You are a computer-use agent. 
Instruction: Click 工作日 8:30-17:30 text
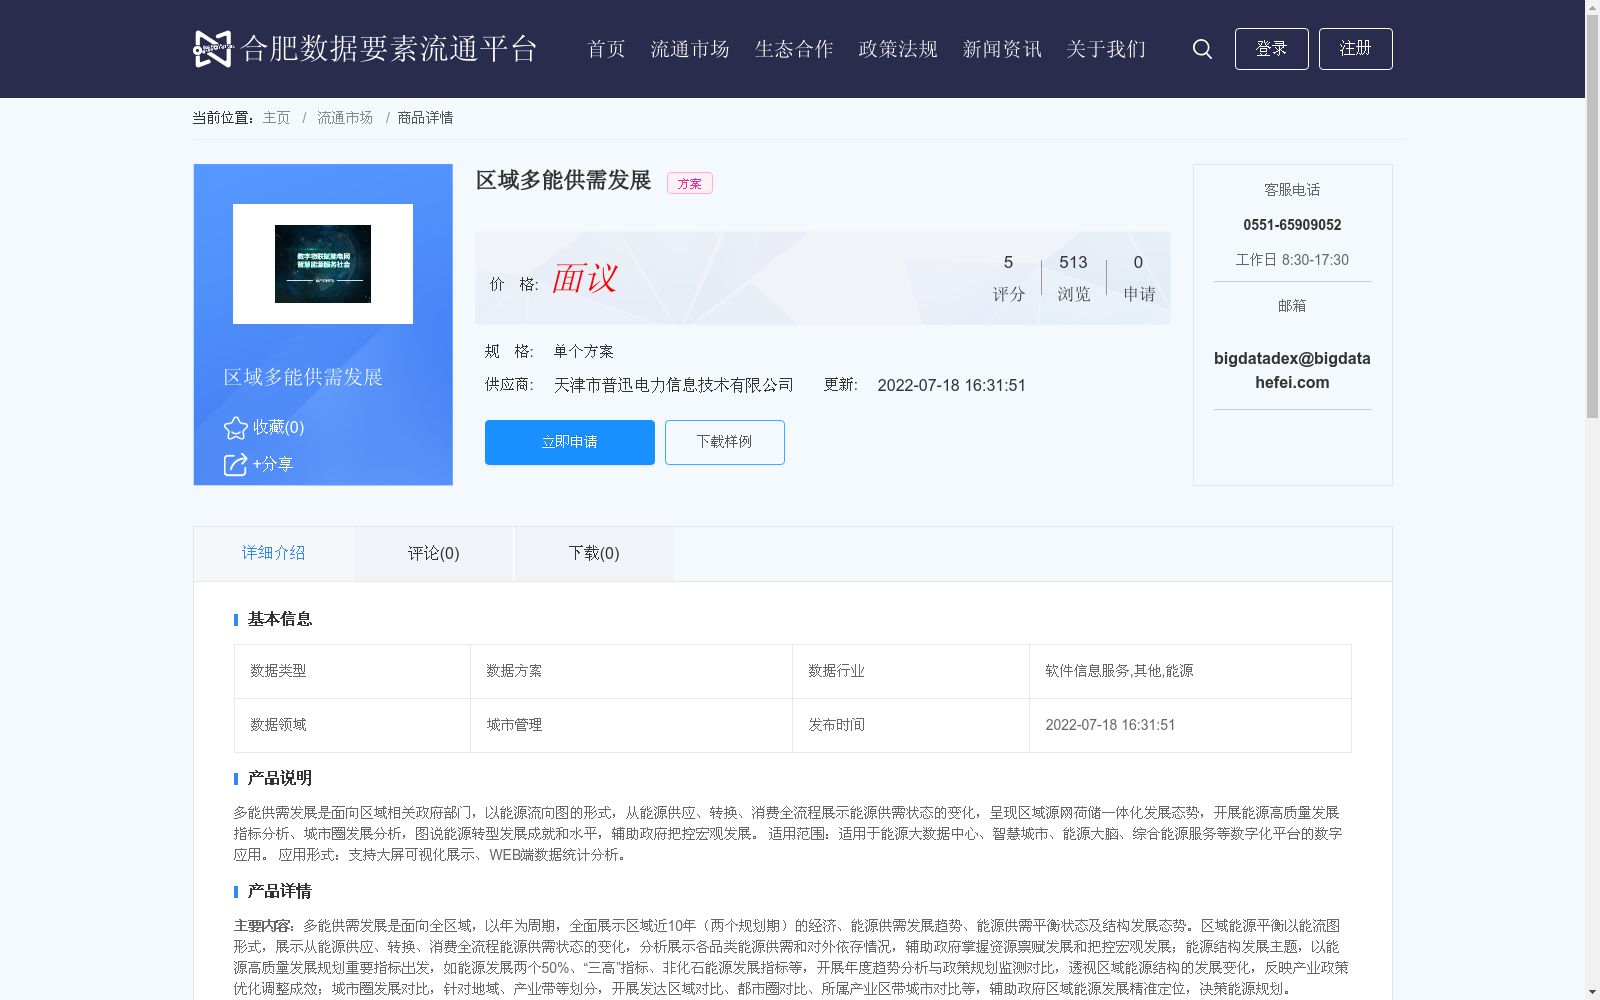click(x=1292, y=260)
